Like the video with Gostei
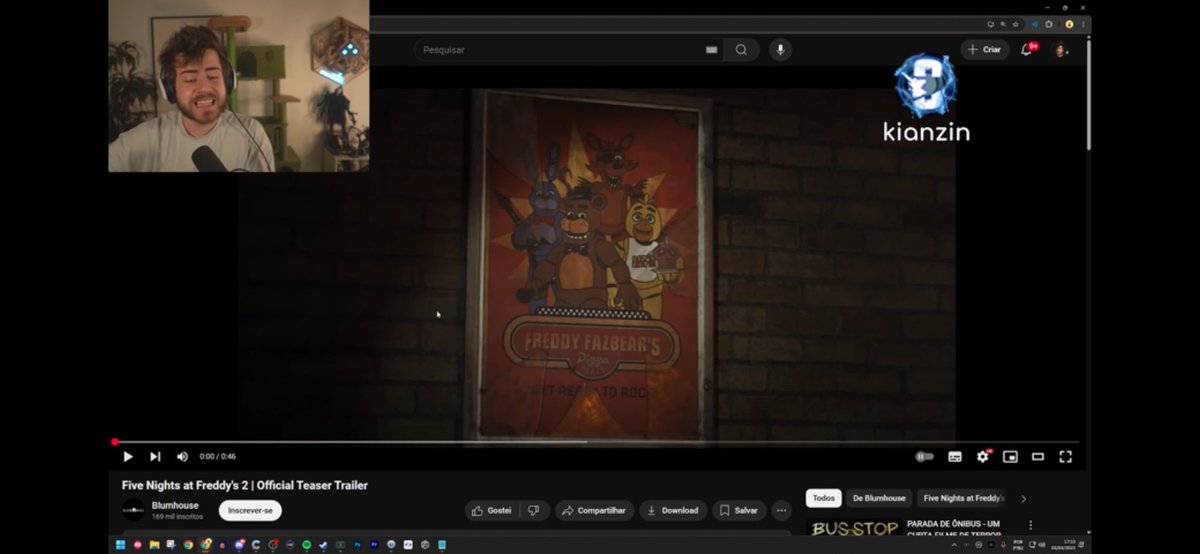This screenshot has width=1200, height=554. pyautogui.click(x=491, y=510)
